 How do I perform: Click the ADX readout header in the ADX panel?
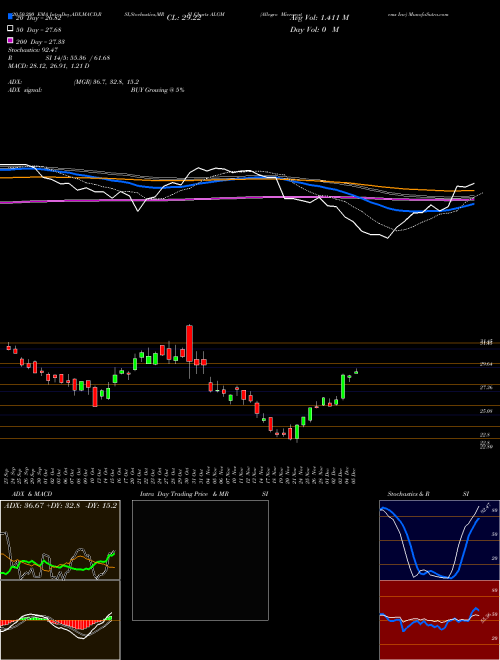coord(60,506)
